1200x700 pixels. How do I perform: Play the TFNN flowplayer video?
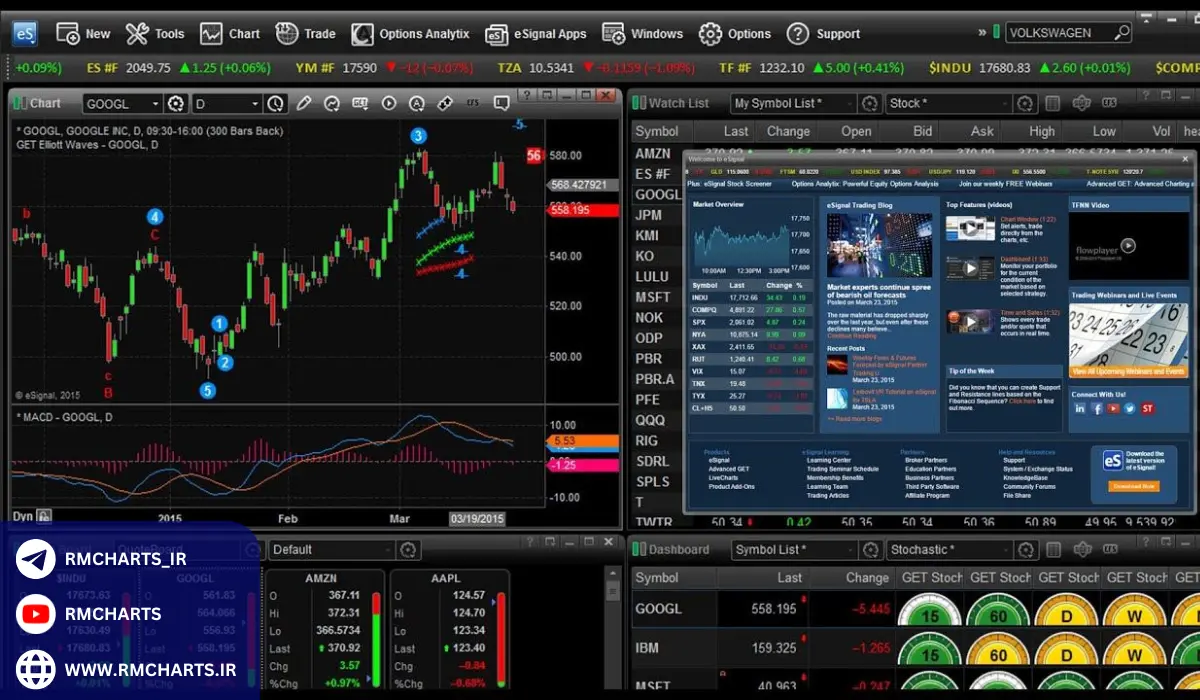pyautogui.click(x=1127, y=245)
